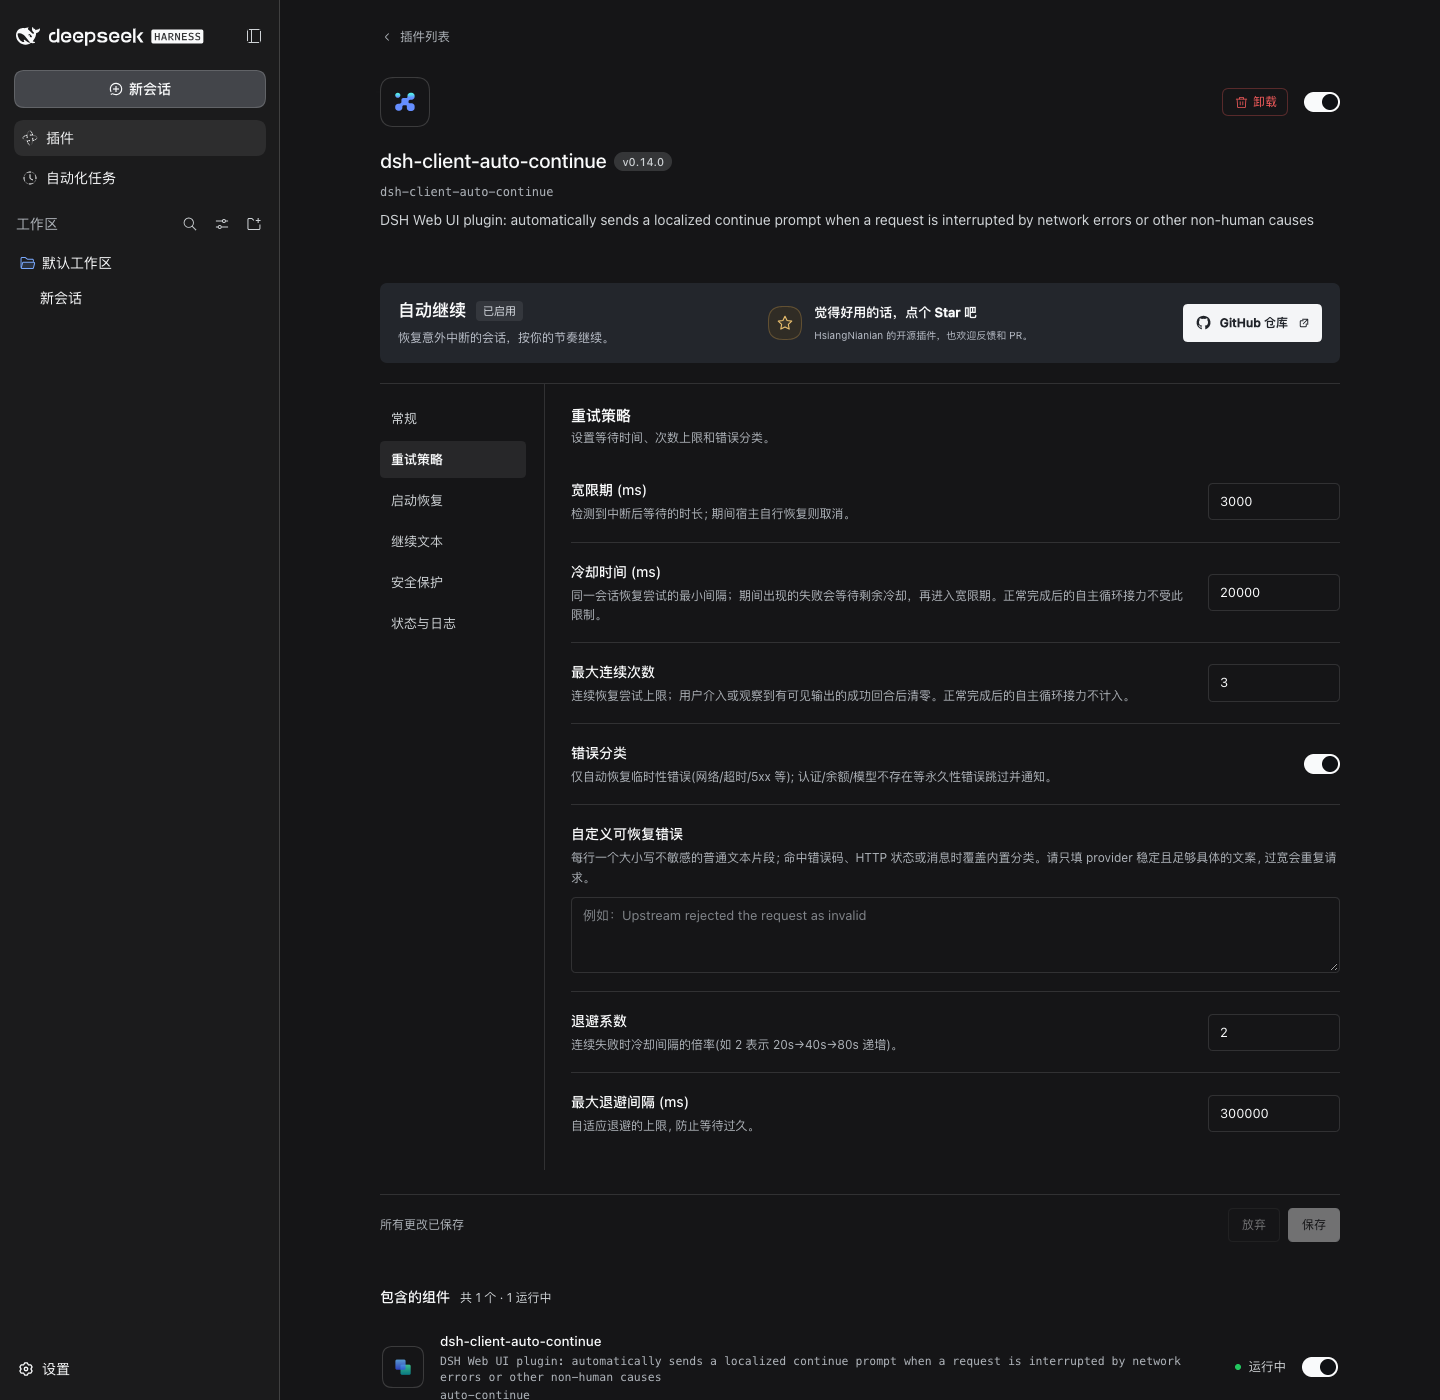Click the v0.14.0 version badge
The height and width of the screenshot is (1400, 1440).
point(643,162)
